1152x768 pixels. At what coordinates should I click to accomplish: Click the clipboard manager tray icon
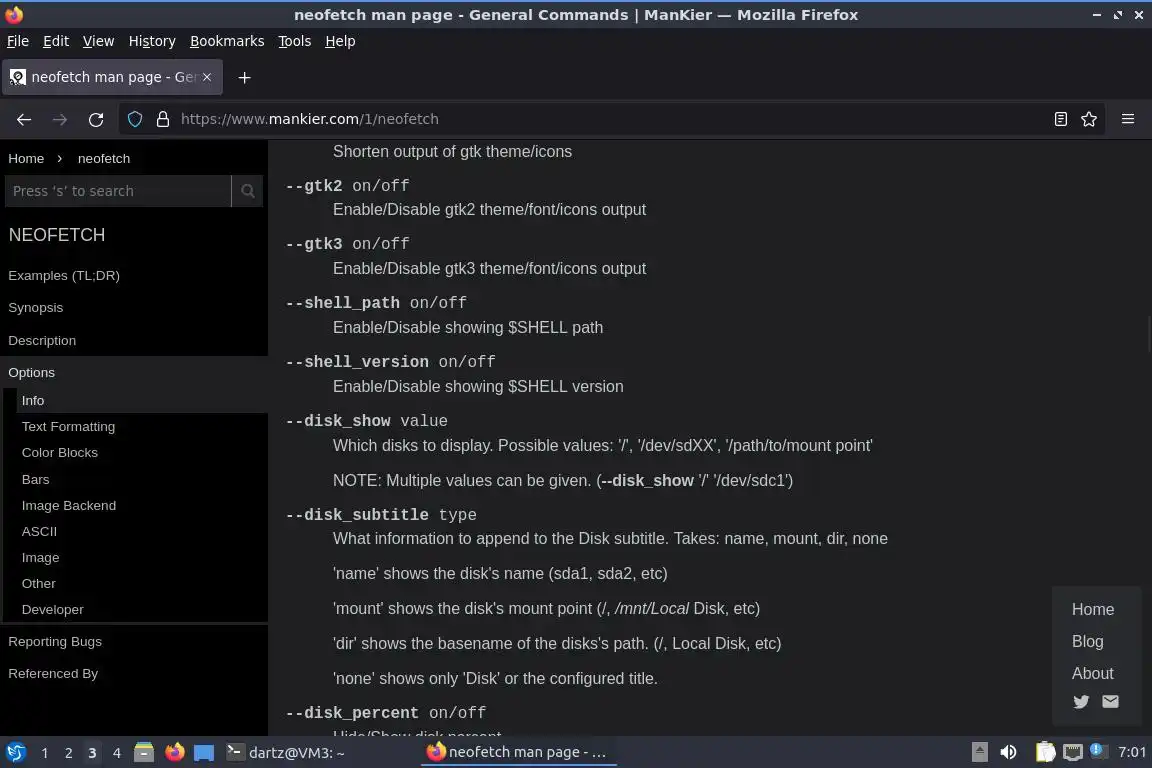[x=1045, y=752]
